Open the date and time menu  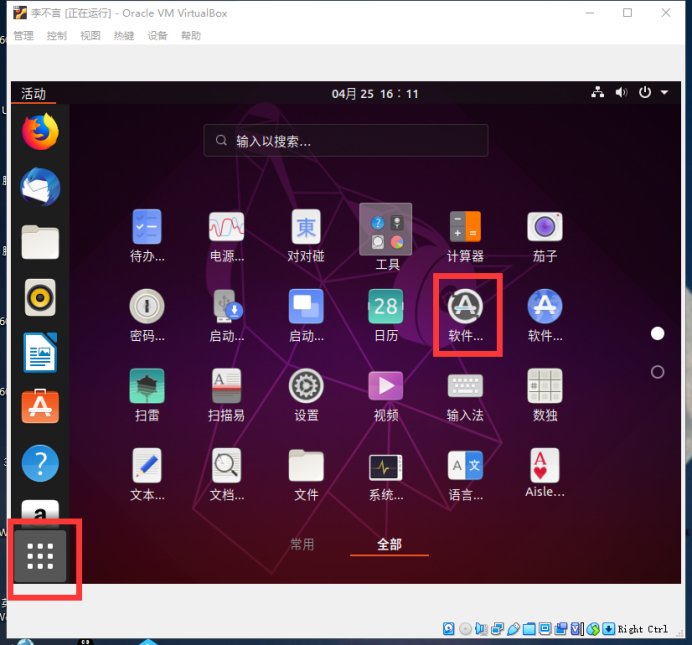tap(375, 94)
